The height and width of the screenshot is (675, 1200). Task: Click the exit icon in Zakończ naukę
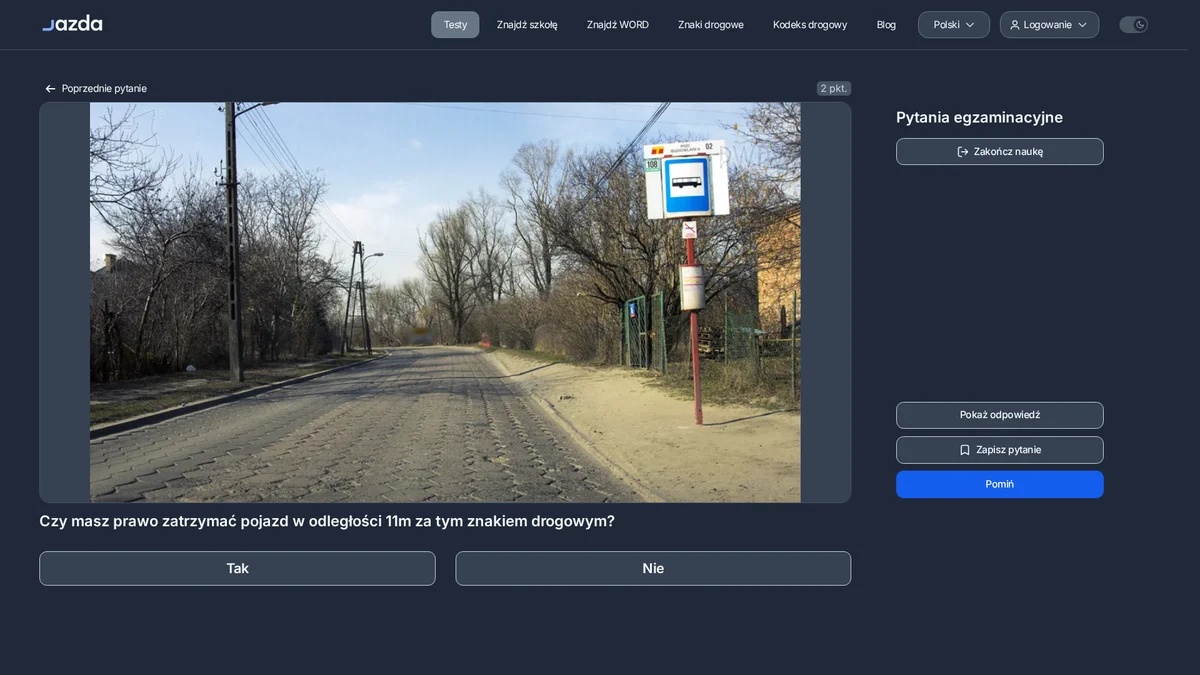pos(963,152)
